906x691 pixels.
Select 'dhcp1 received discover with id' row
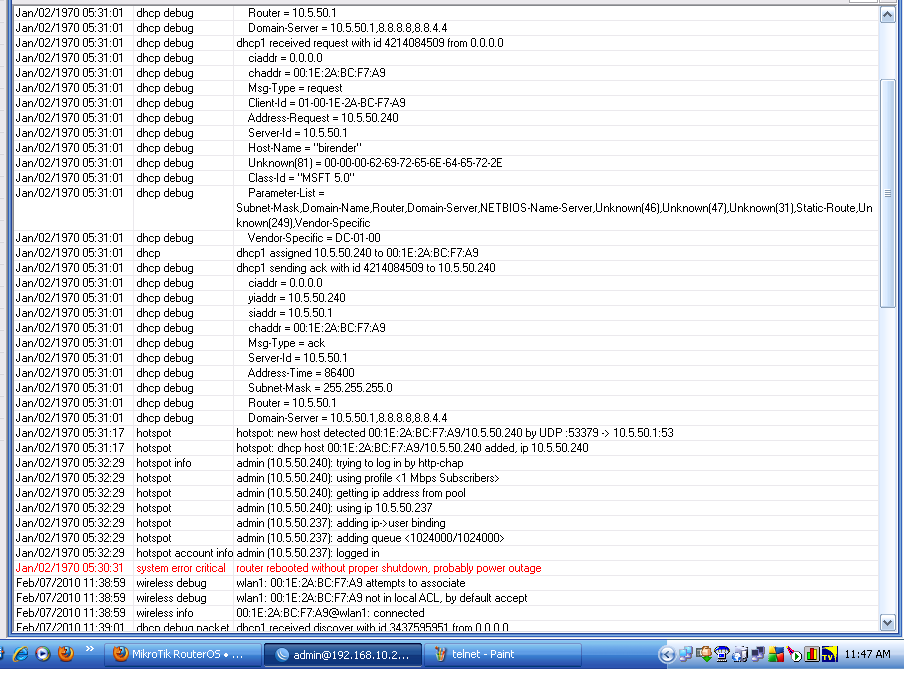pos(445,627)
